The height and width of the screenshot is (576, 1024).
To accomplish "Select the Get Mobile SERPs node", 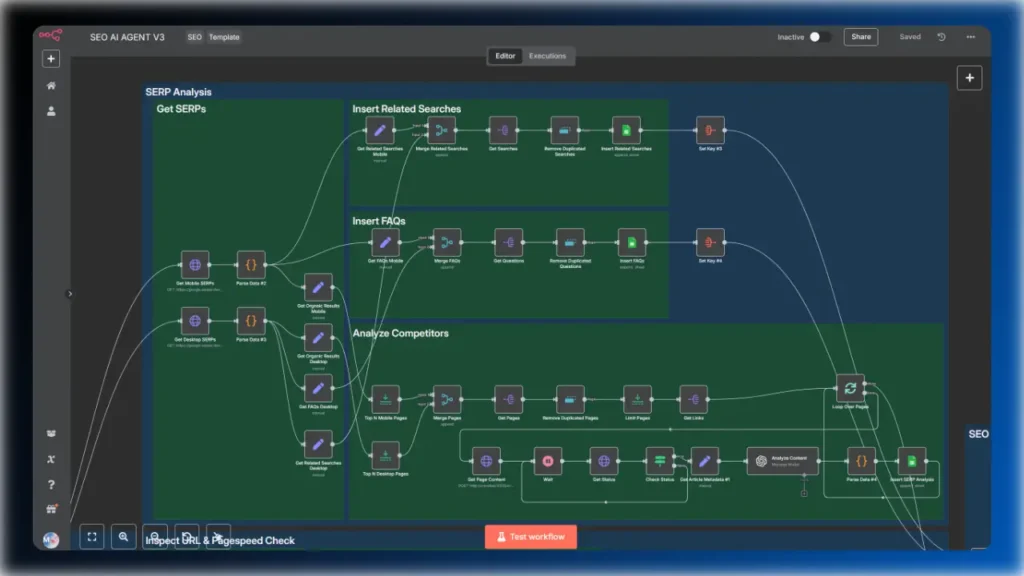I will (x=195, y=265).
